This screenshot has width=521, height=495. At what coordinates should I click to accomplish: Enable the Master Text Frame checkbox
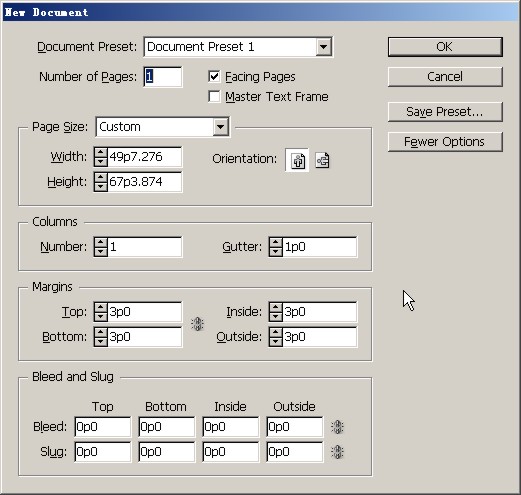214,97
